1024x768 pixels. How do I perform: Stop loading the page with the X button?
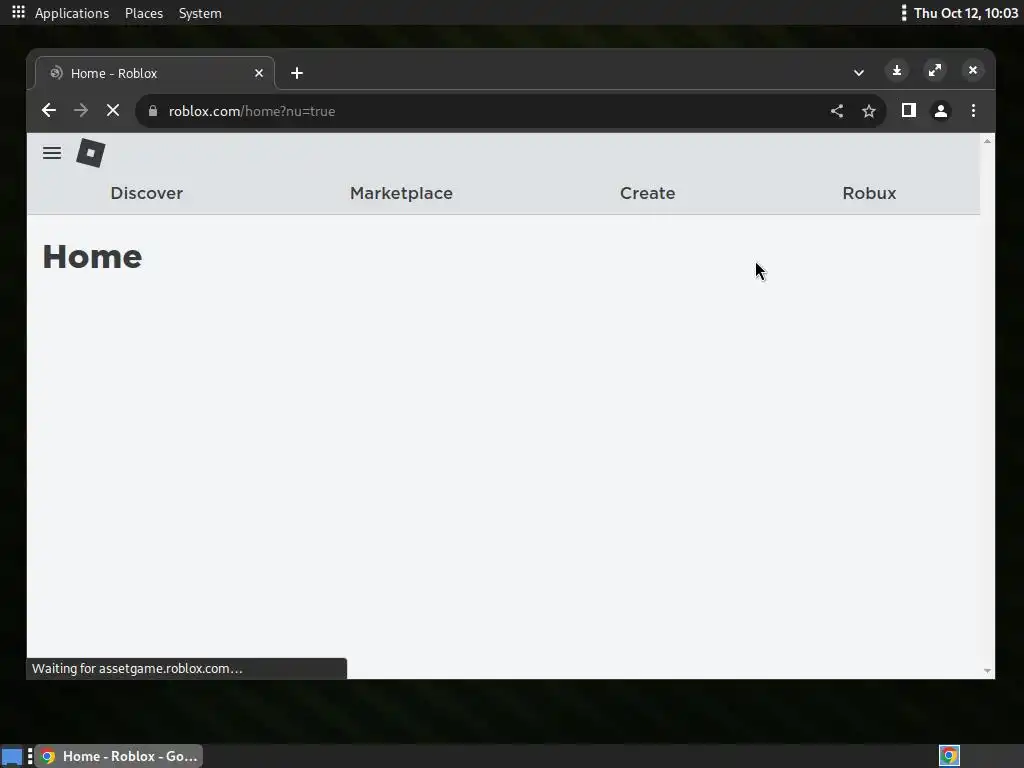(113, 110)
